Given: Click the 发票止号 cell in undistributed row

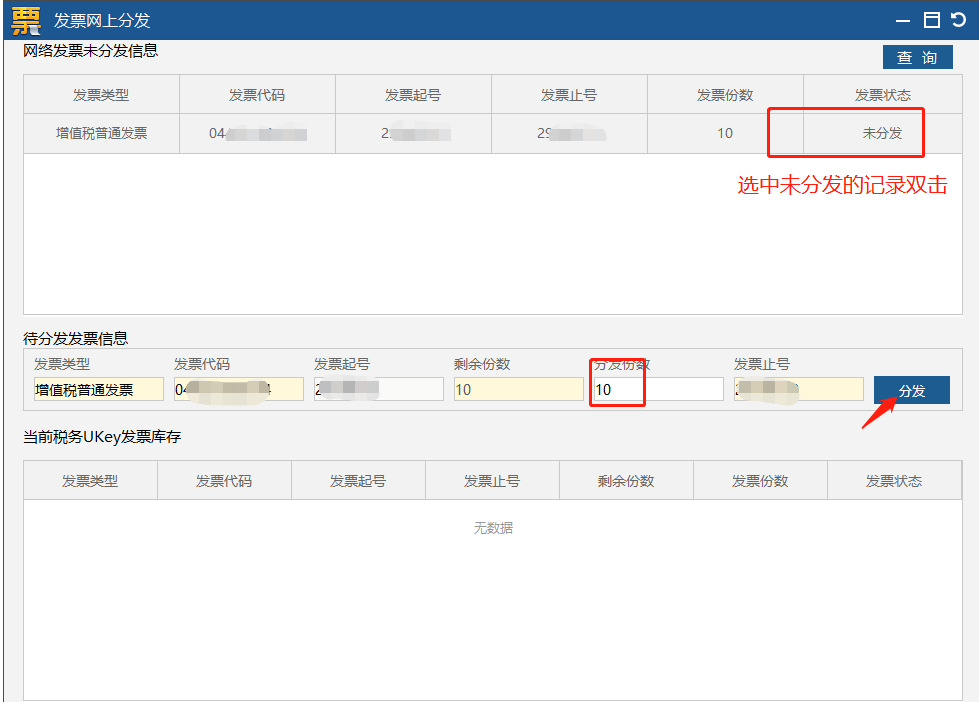Looking at the screenshot, I should [569, 133].
